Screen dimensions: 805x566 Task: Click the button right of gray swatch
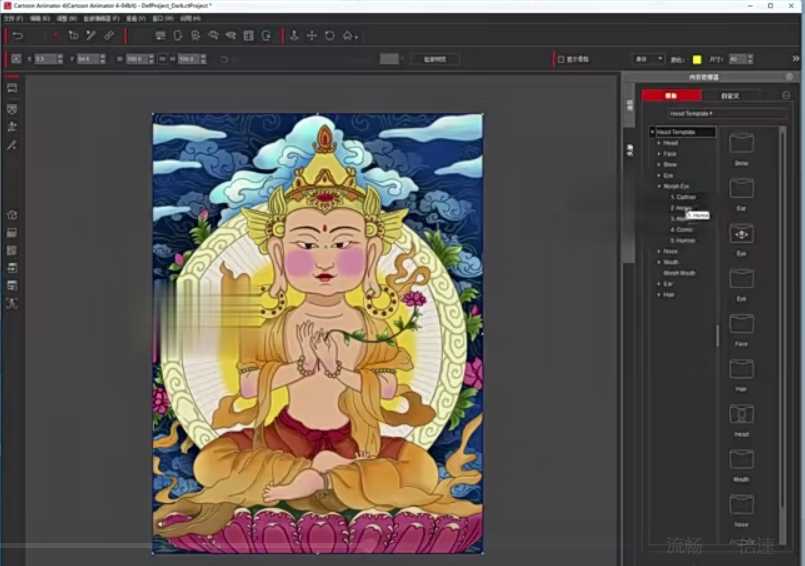(x=435, y=59)
